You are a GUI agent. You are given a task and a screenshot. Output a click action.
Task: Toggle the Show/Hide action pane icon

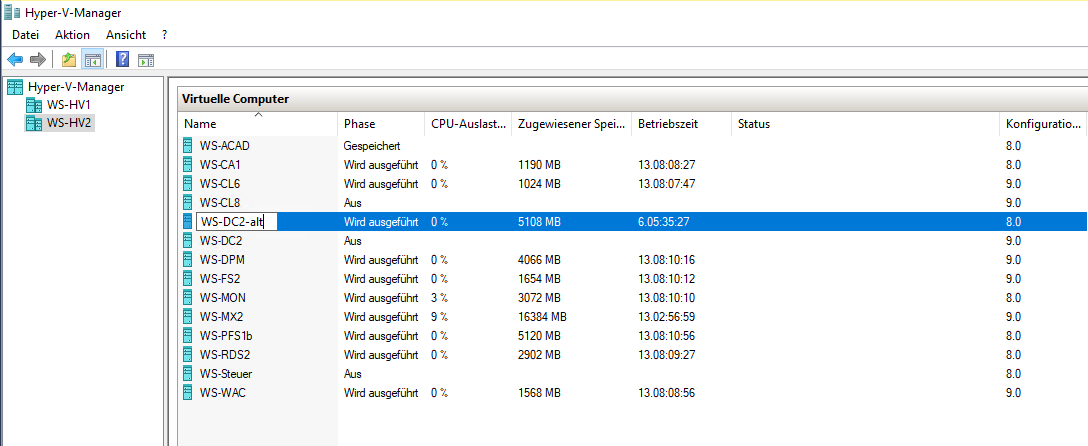[146, 60]
